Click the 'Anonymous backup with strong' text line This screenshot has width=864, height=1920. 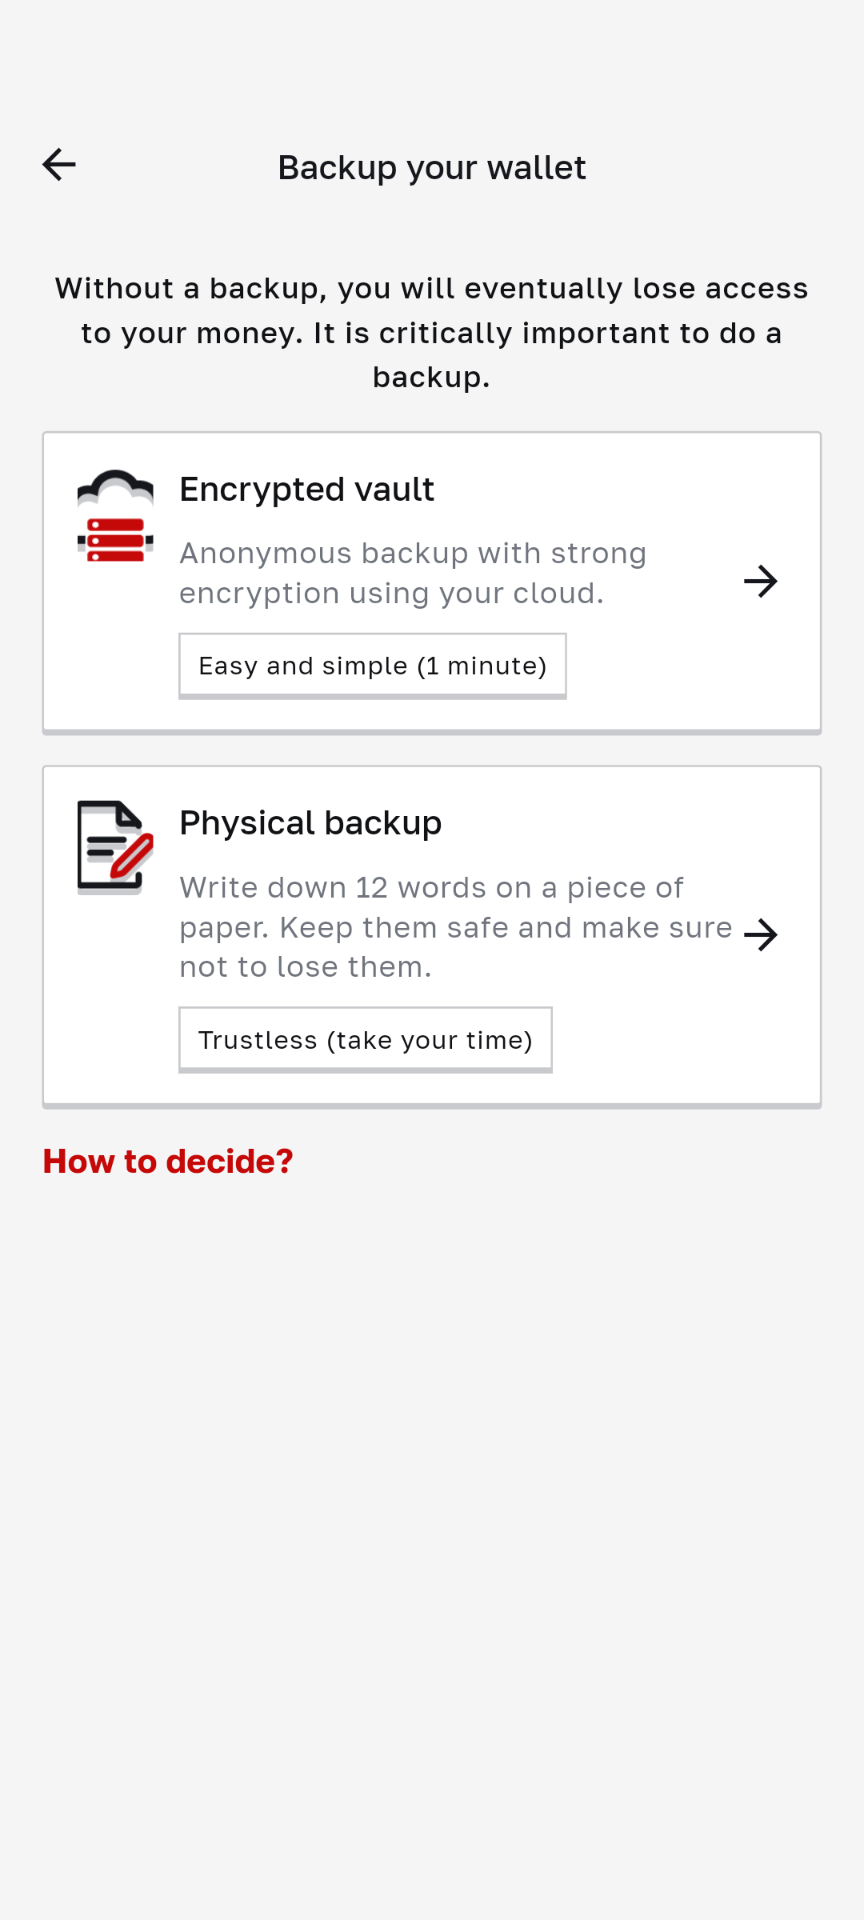pyautogui.click(x=412, y=553)
